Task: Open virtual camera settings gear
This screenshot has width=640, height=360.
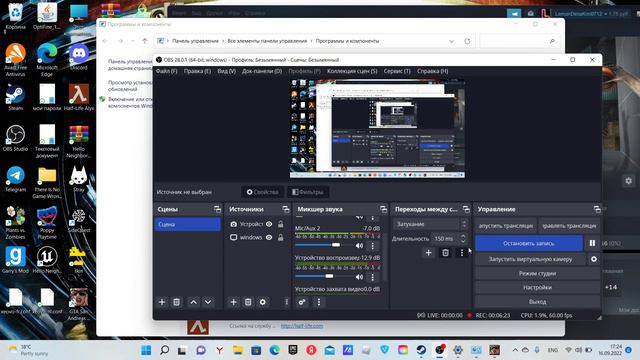Action: [x=594, y=259]
